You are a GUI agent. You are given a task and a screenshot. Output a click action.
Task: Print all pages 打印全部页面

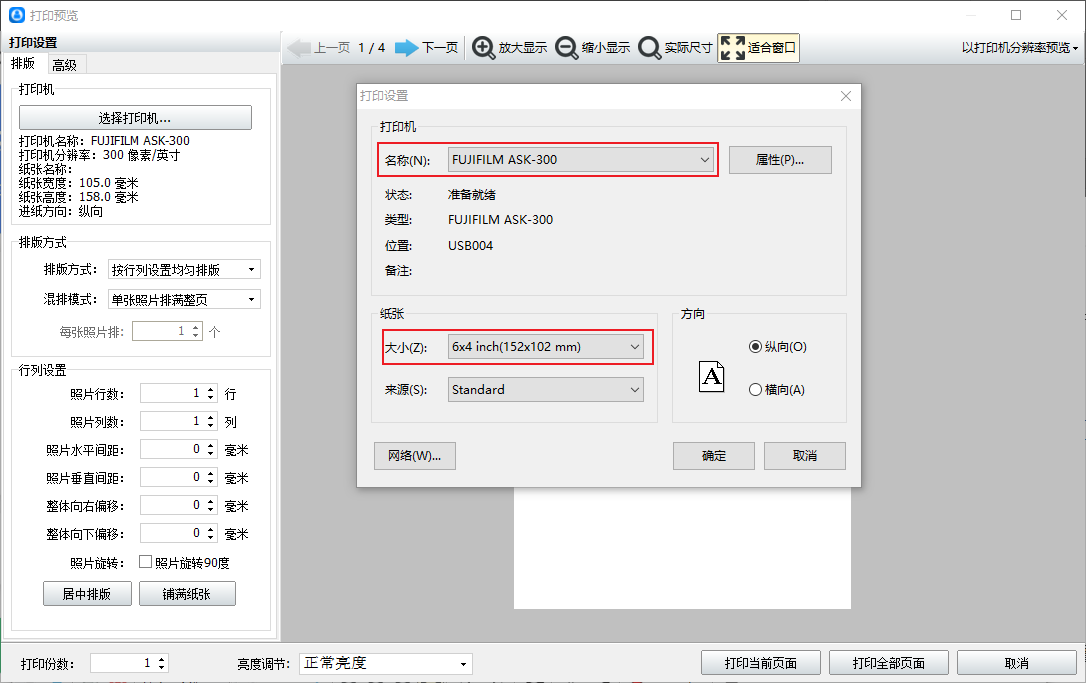pos(889,663)
